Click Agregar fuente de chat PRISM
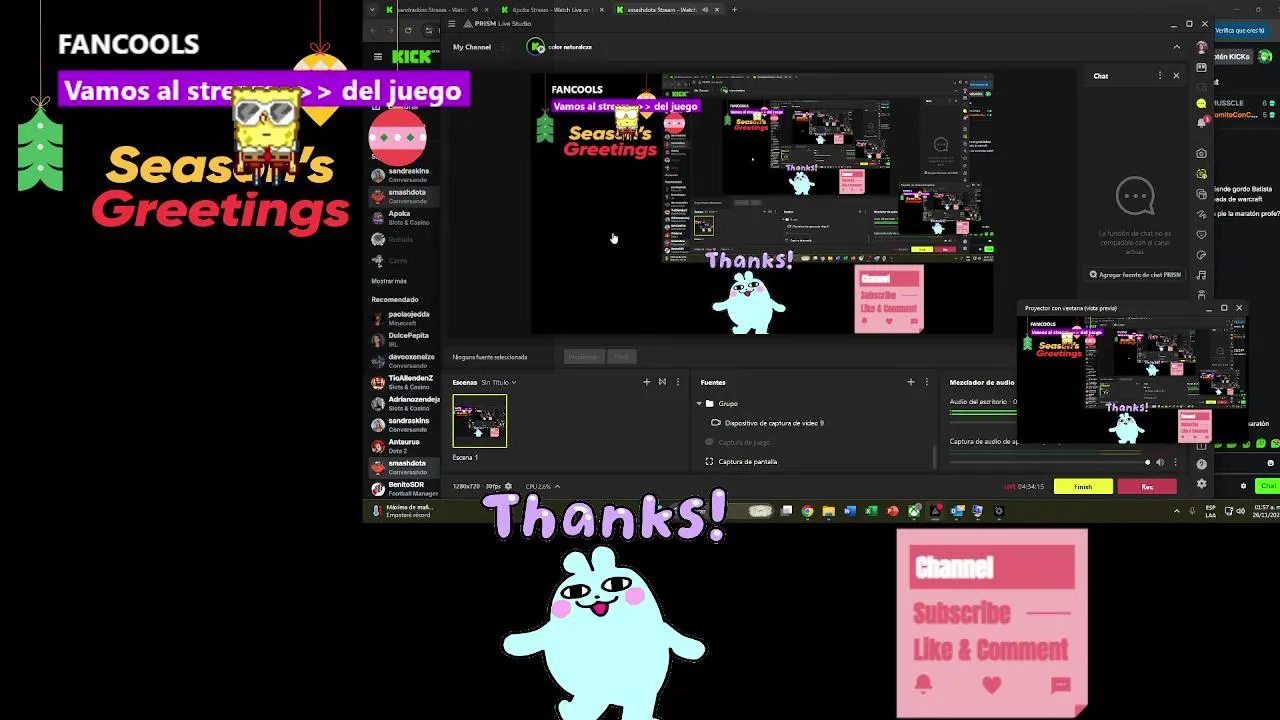This screenshot has height=720, width=1280. (1135, 274)
